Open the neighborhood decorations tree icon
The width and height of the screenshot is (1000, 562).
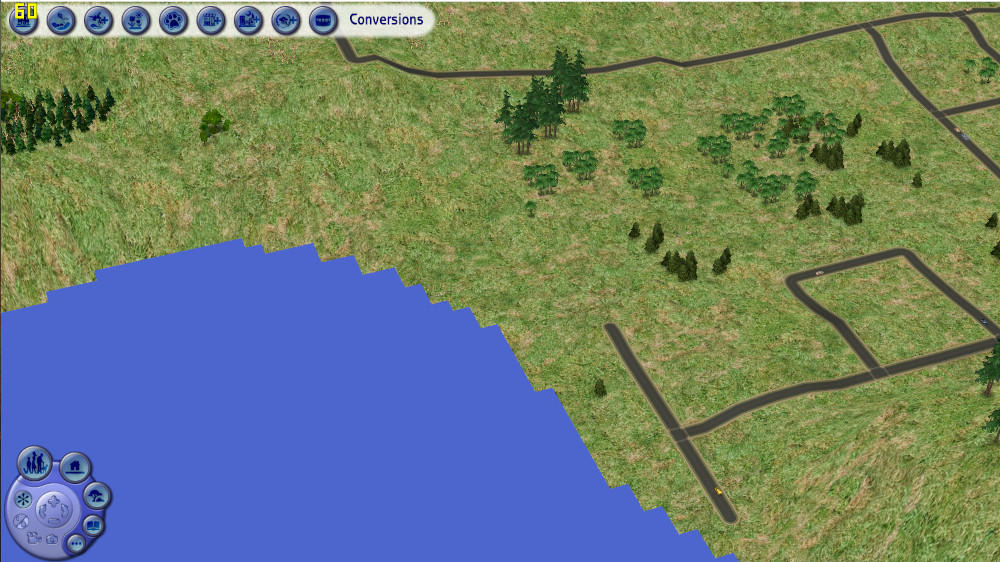tap(97, 496)
